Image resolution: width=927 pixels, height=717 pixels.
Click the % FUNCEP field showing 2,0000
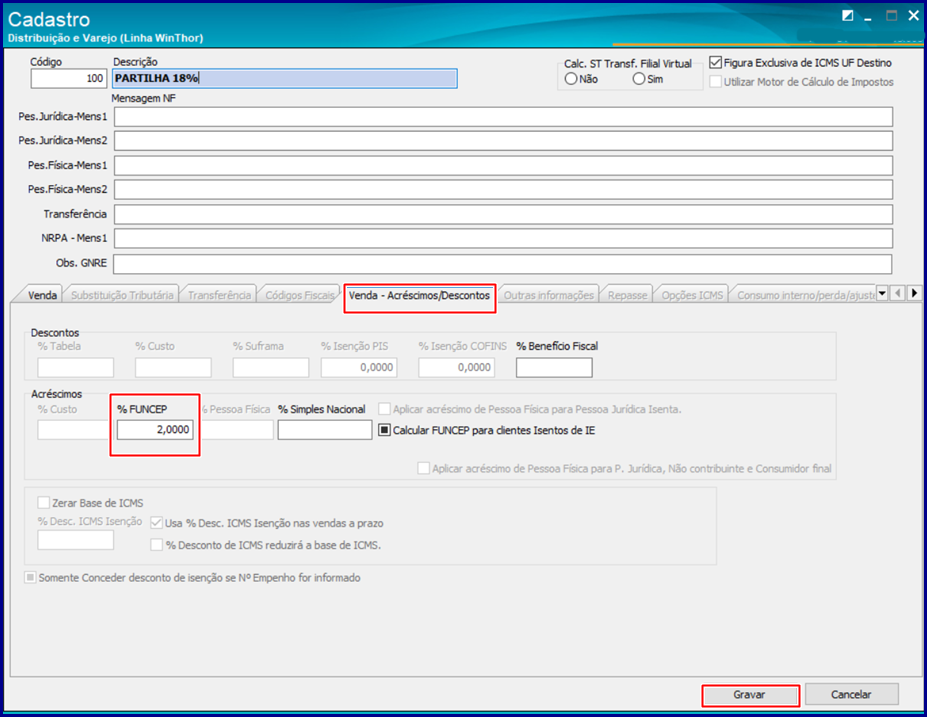coord(155,430)
